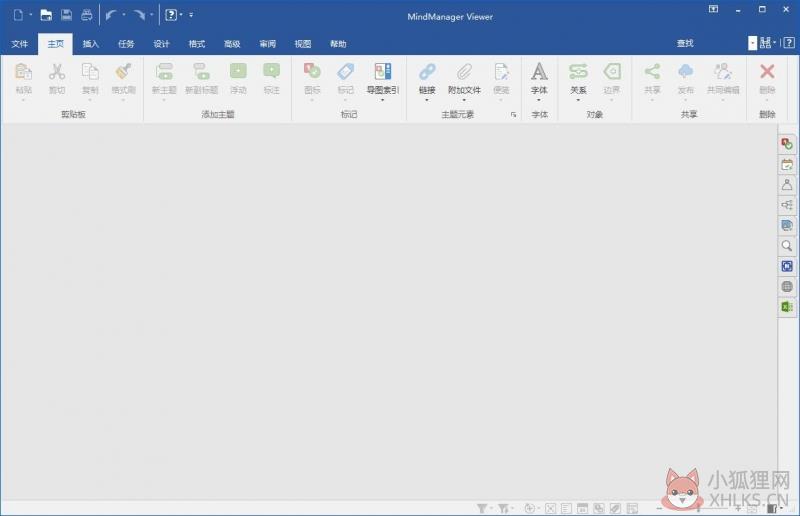800x516 pixels.
Task: Click the 共同编辑 co-editing icon
Action: (723, 71)
